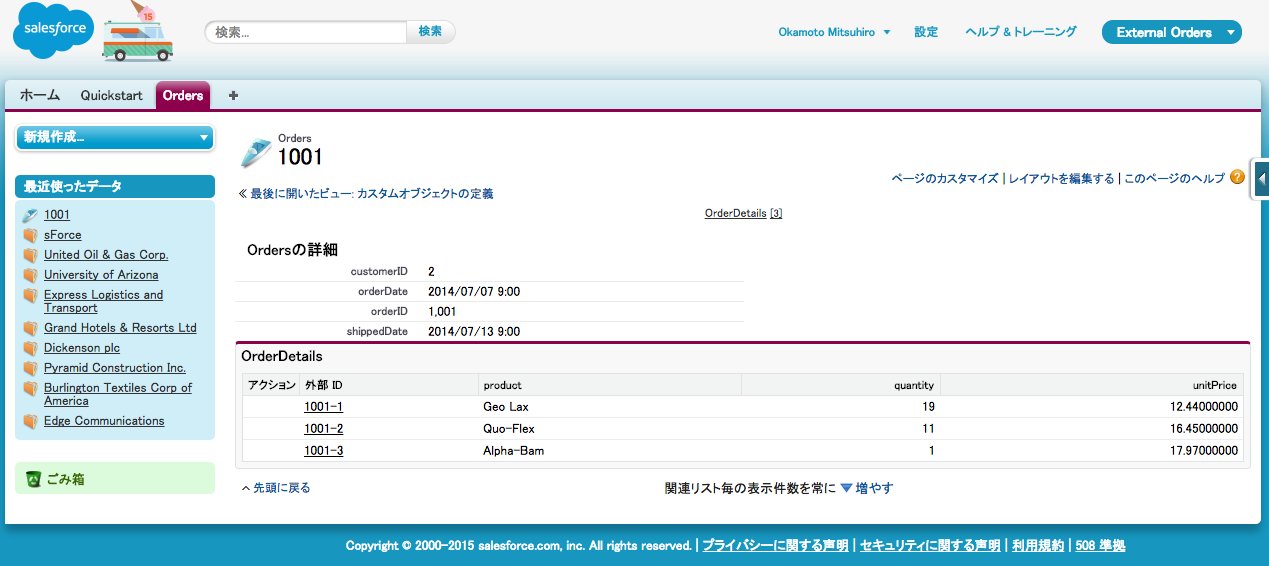Return to カスタムオブジェクトの定義 view
The image size is (1269, 566).
coord(425,194)
